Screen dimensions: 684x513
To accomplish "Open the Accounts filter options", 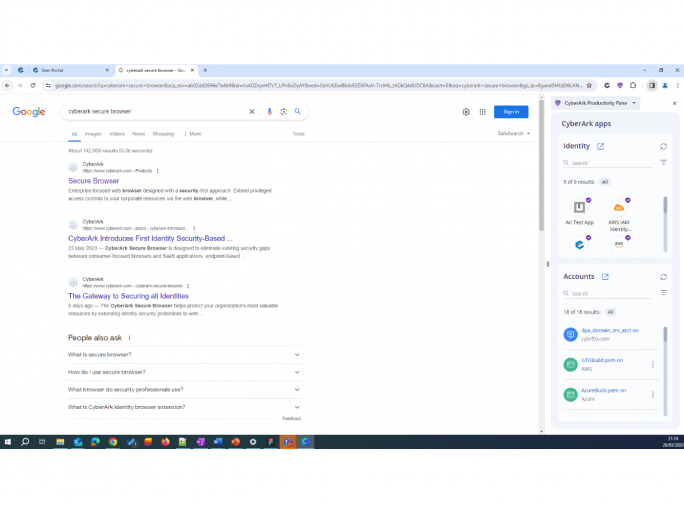I will pyautogui.click(x=663, y=293).
